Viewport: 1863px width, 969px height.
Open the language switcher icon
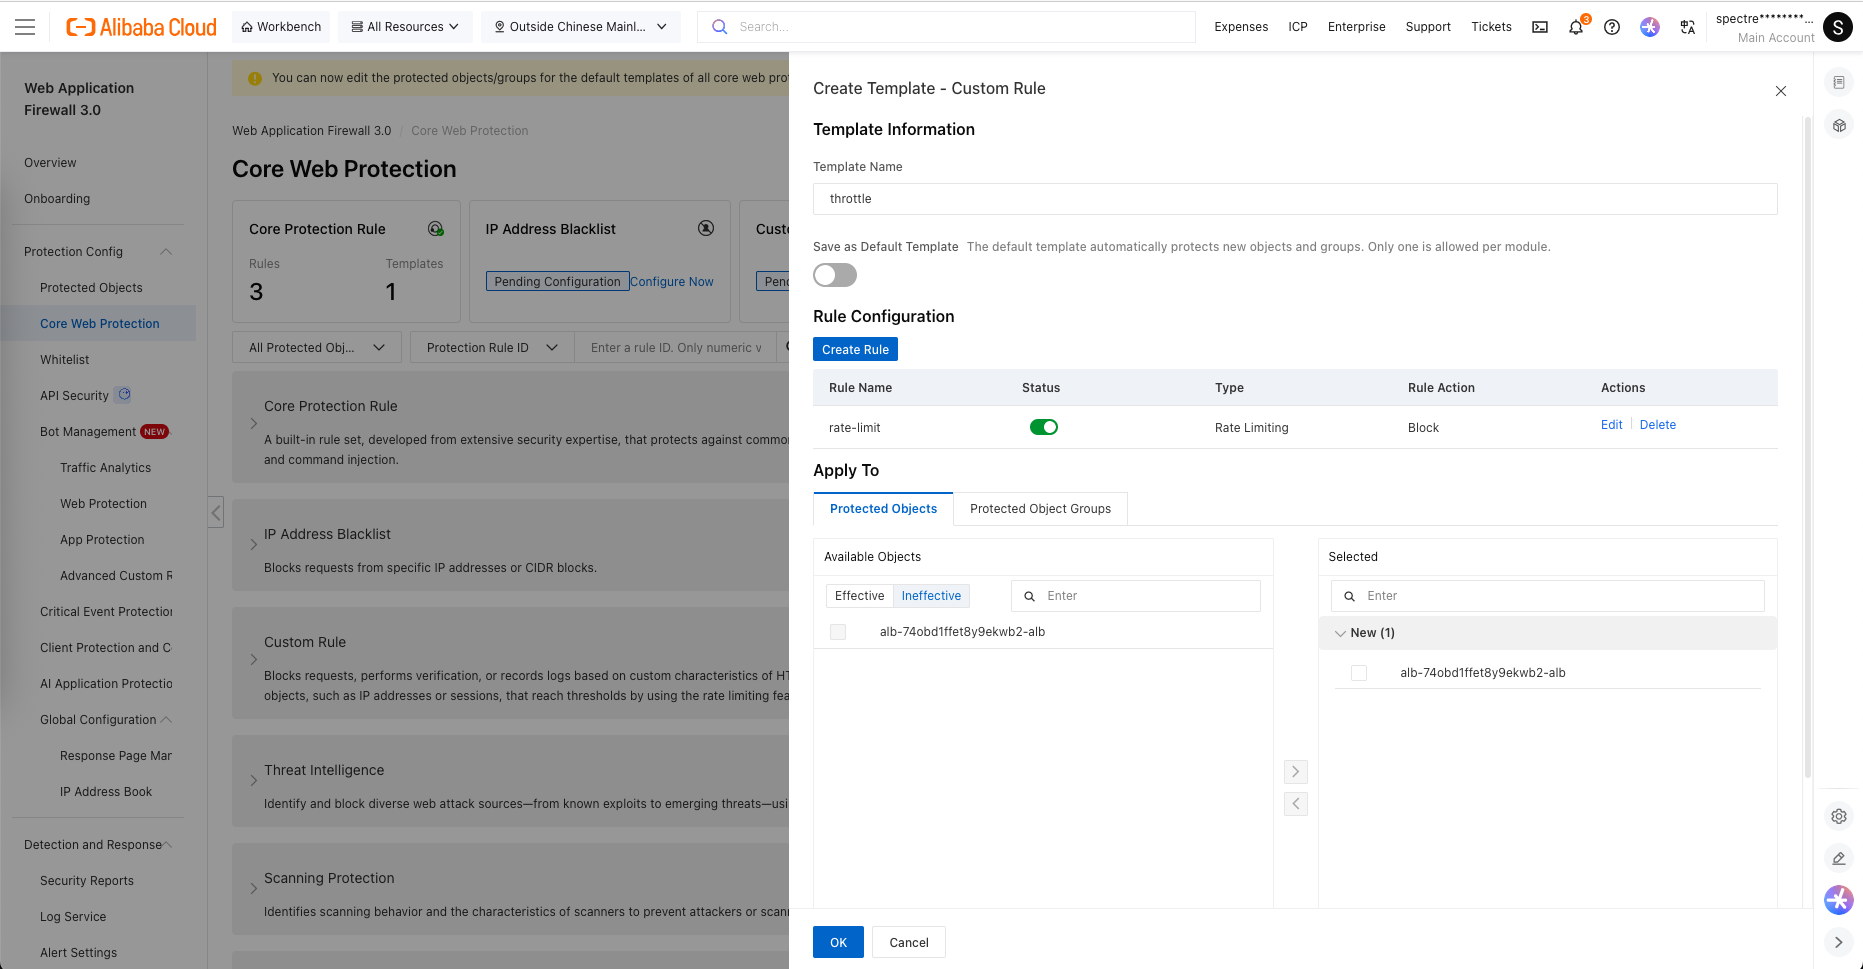pyautogui.click(x=1688, y=27)
